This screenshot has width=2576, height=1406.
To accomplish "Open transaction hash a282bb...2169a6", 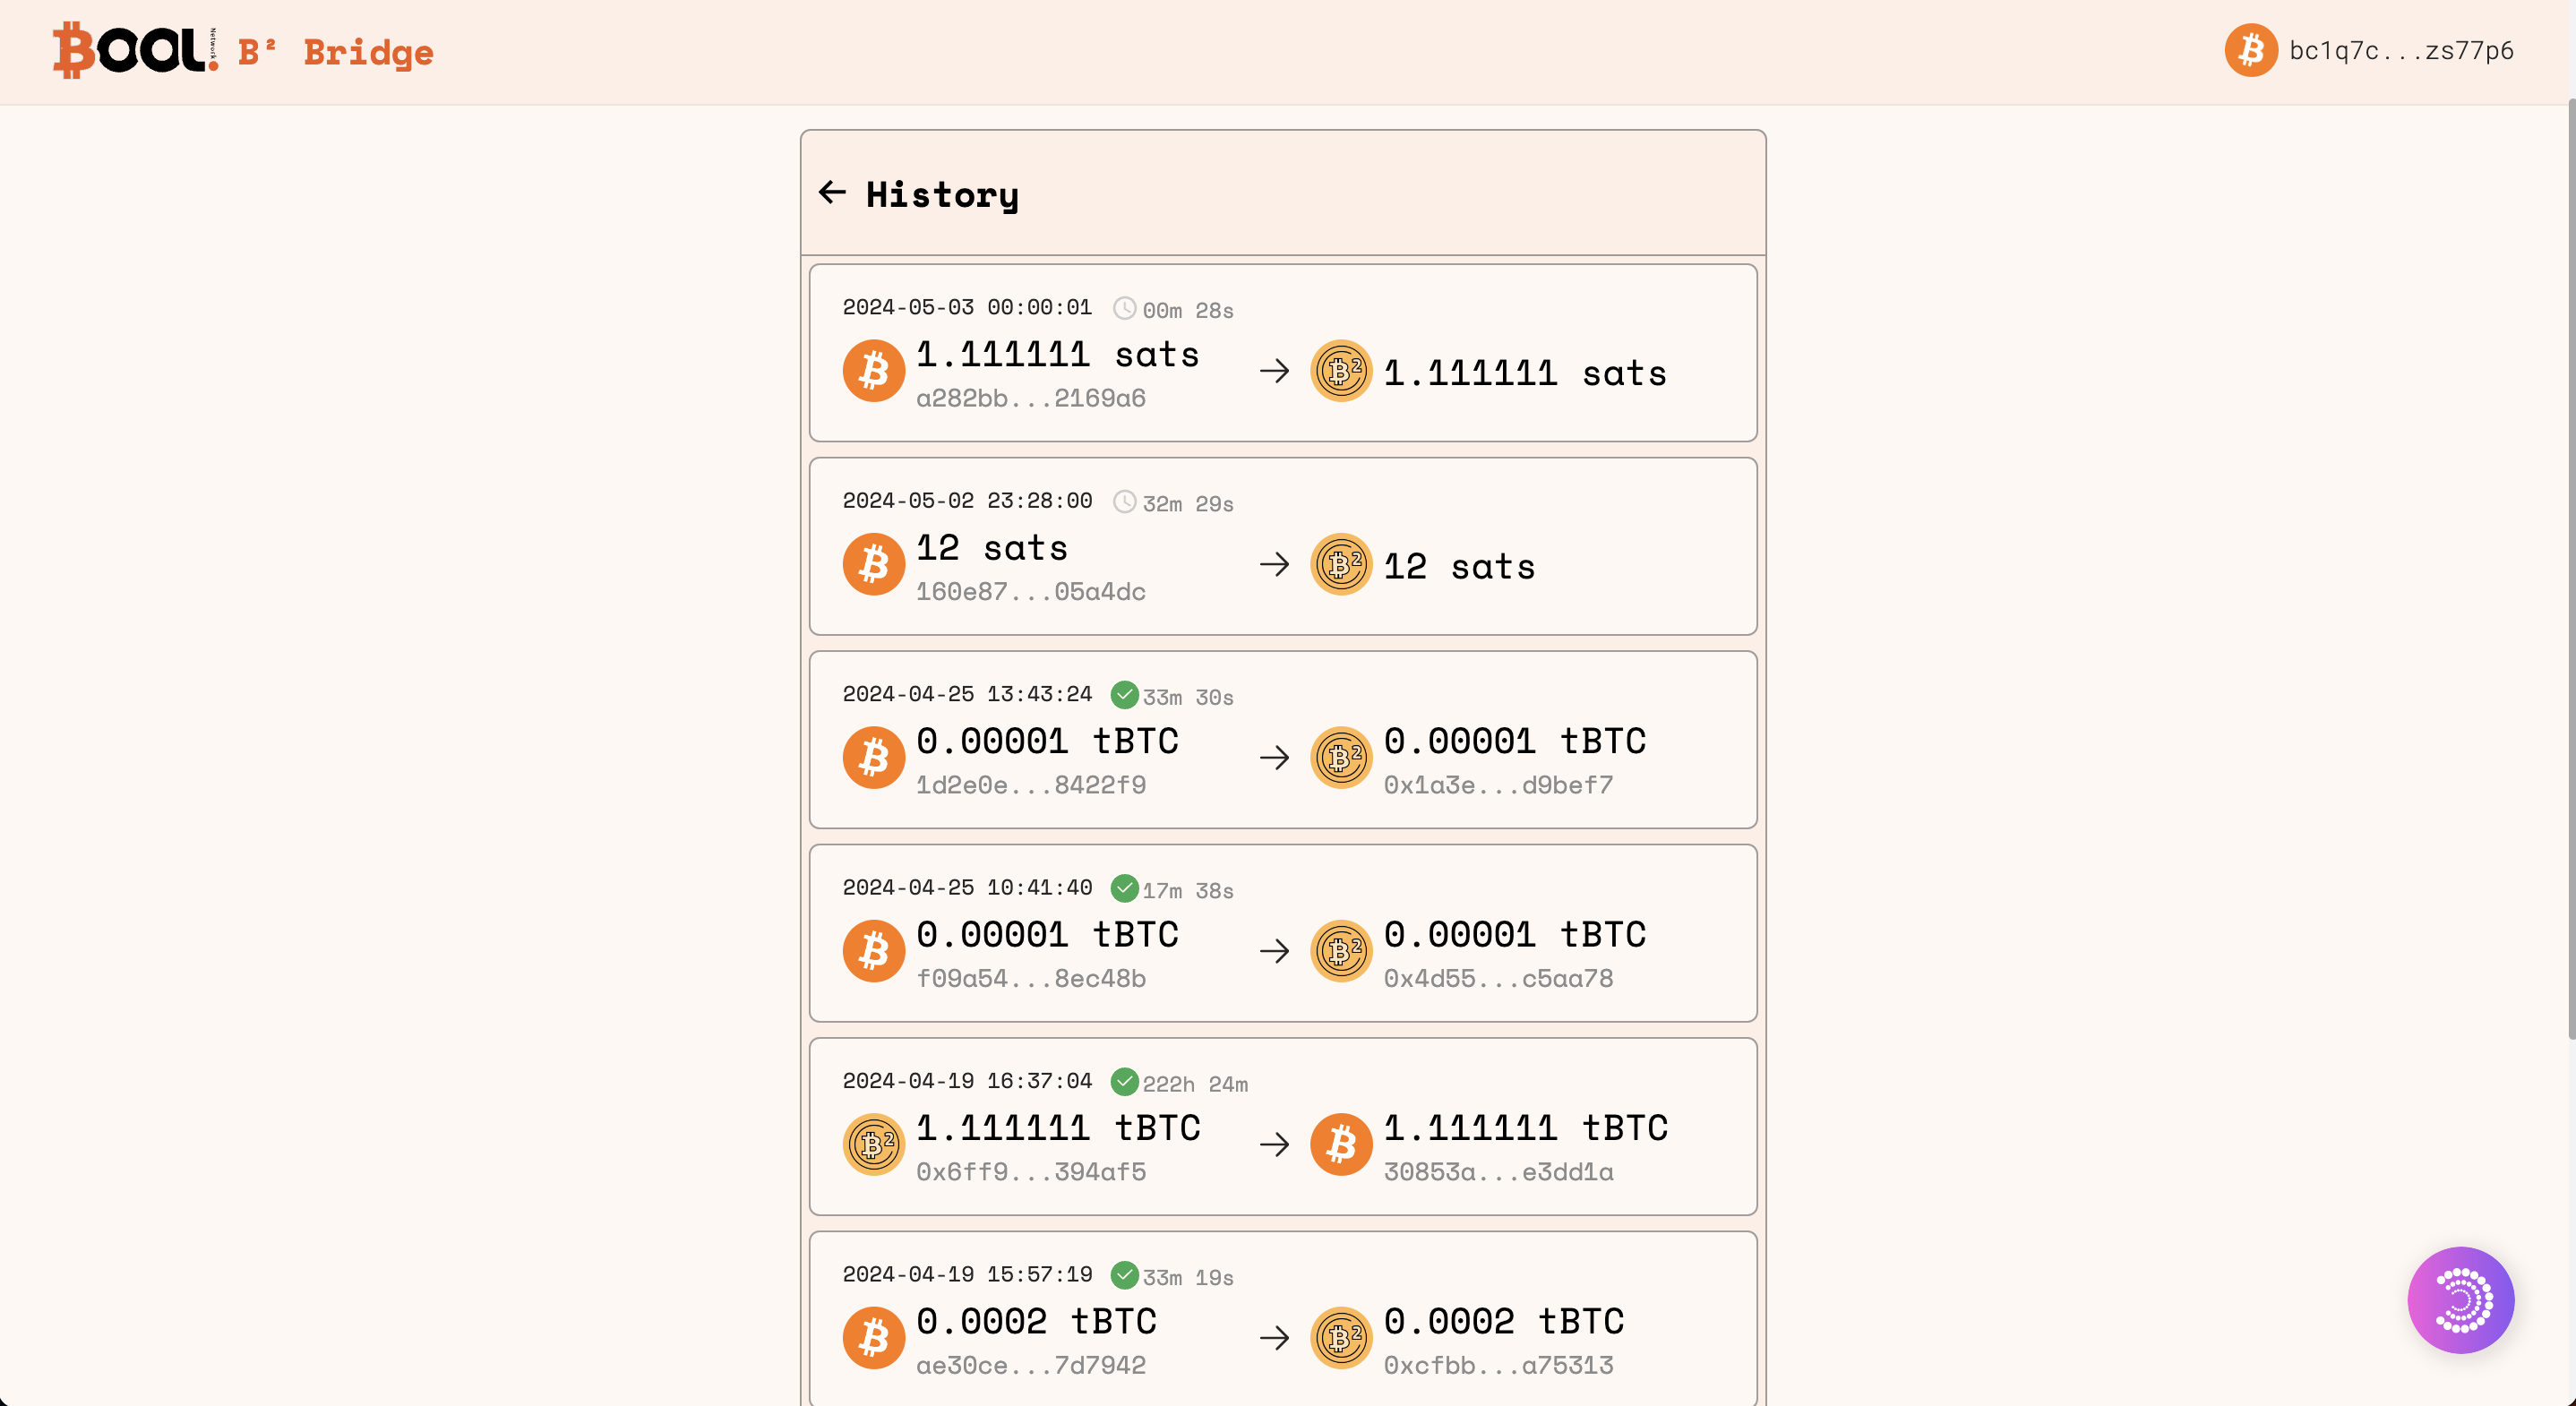I will 1030,398.
